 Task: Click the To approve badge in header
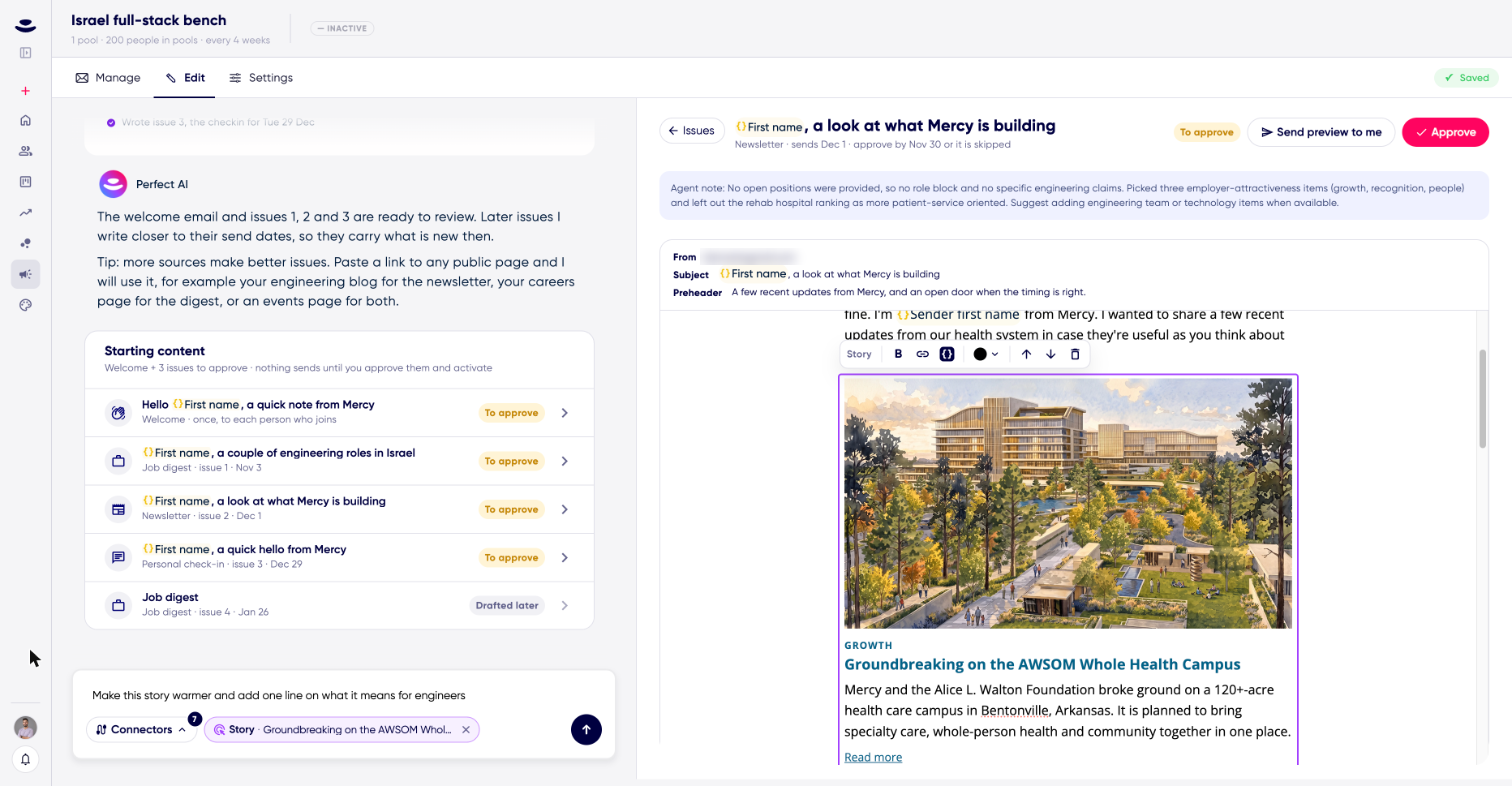(1207, 132)
